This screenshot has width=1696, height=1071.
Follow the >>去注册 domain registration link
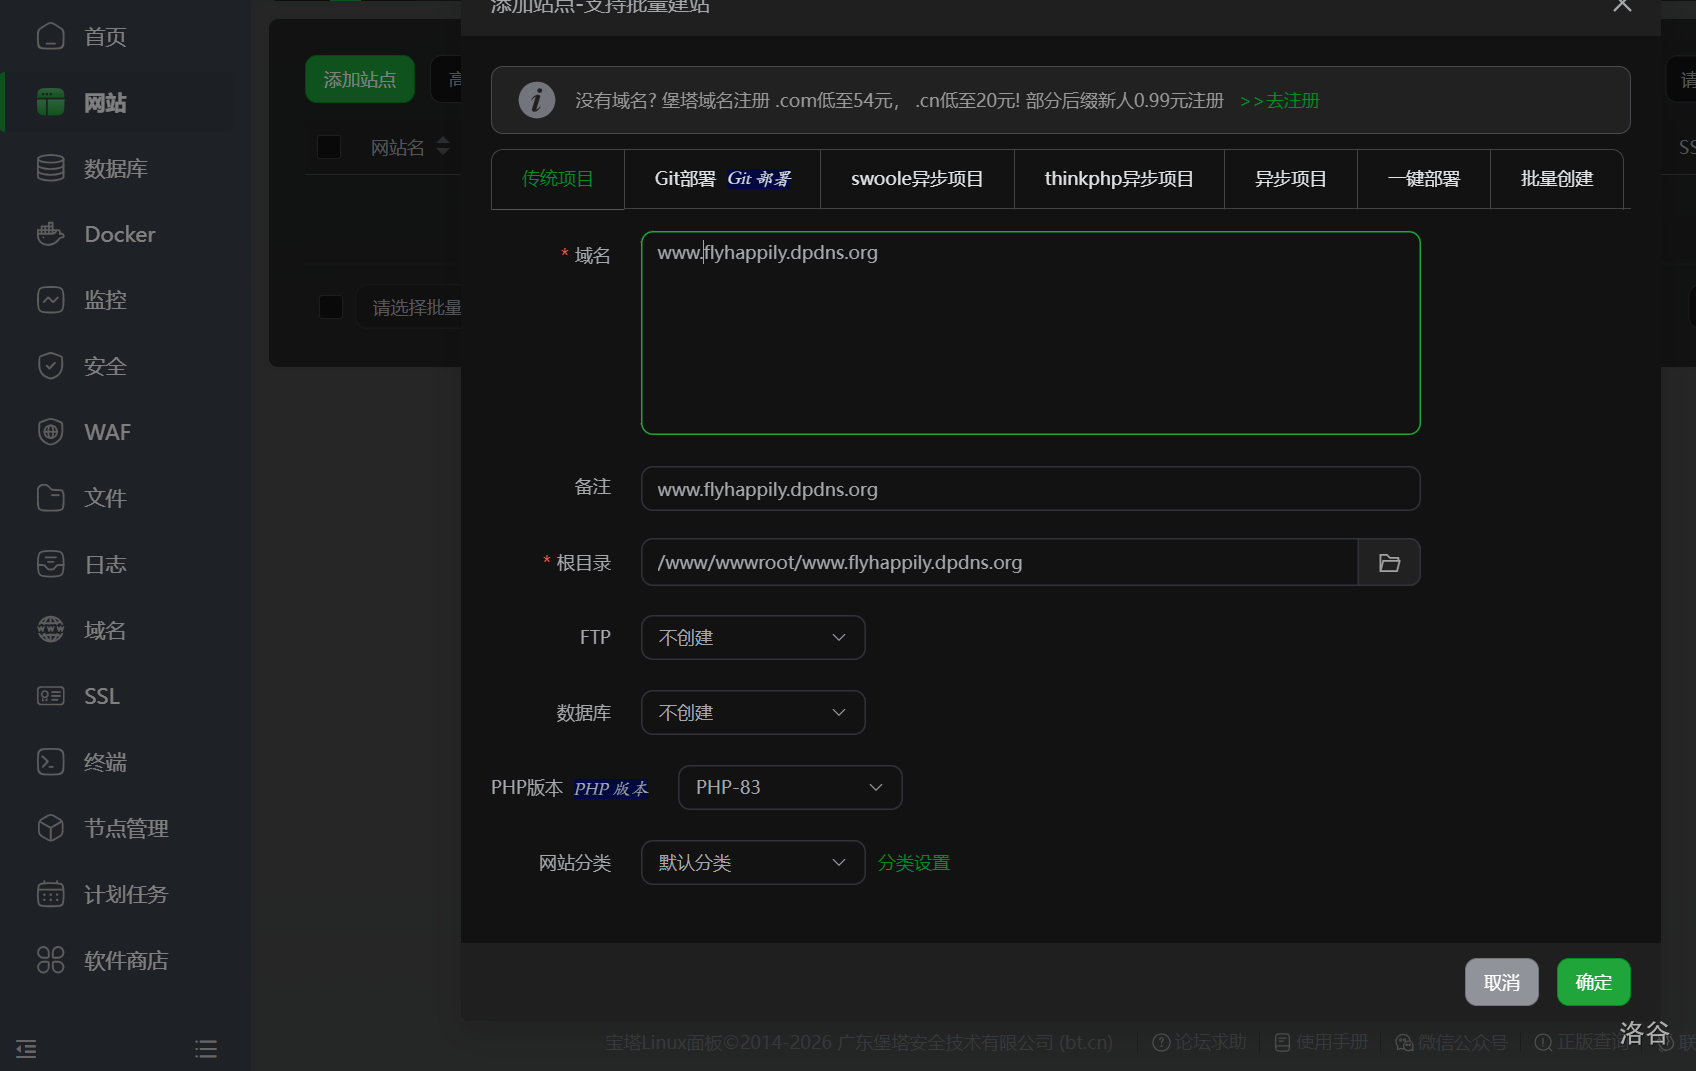pos(1279,101)
